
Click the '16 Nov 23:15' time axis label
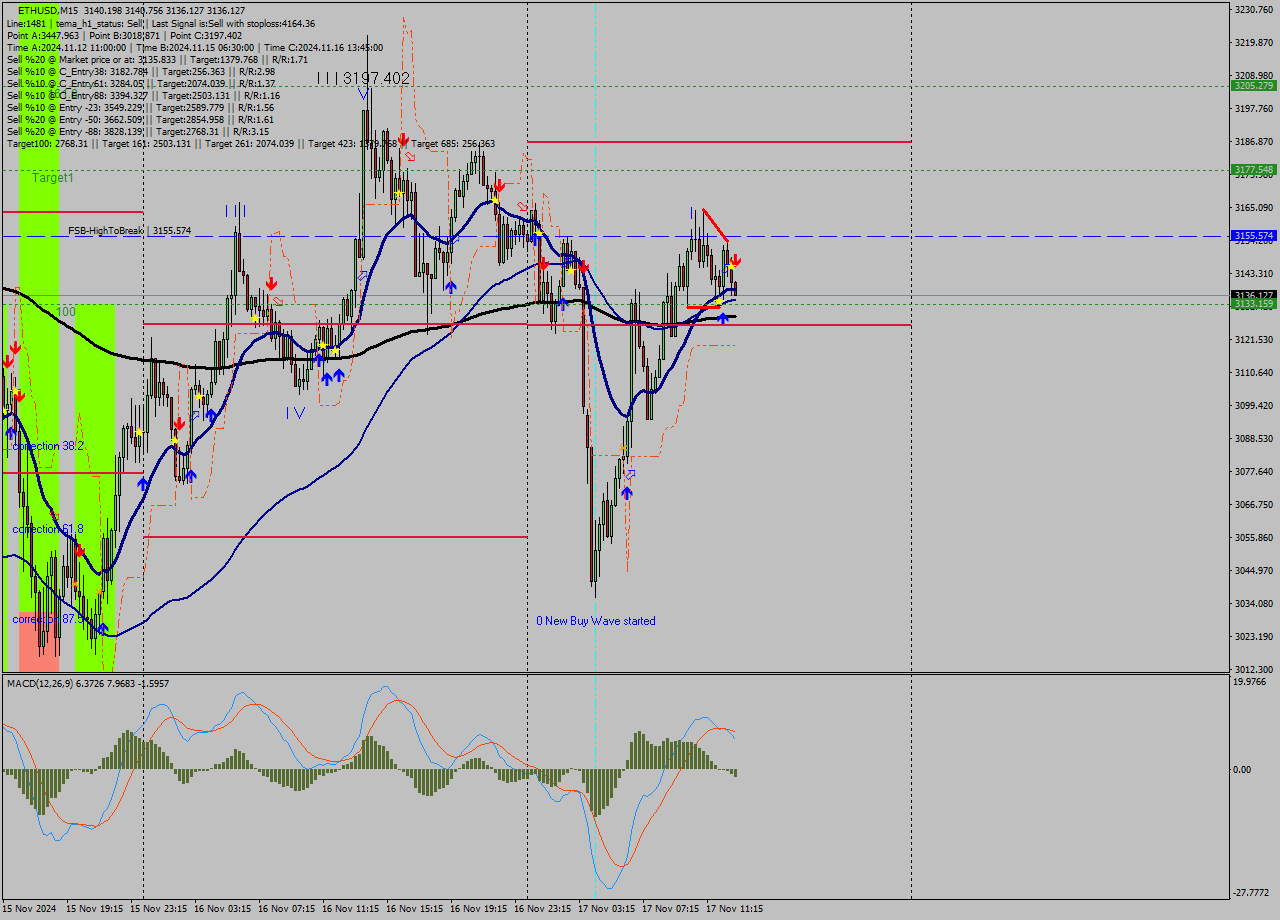coord(543,909)
